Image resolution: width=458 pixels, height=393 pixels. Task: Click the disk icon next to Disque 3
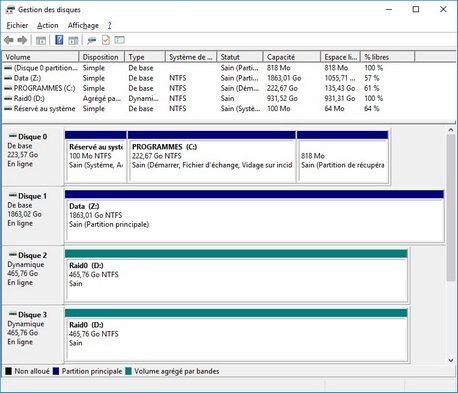tap(13, 314)
